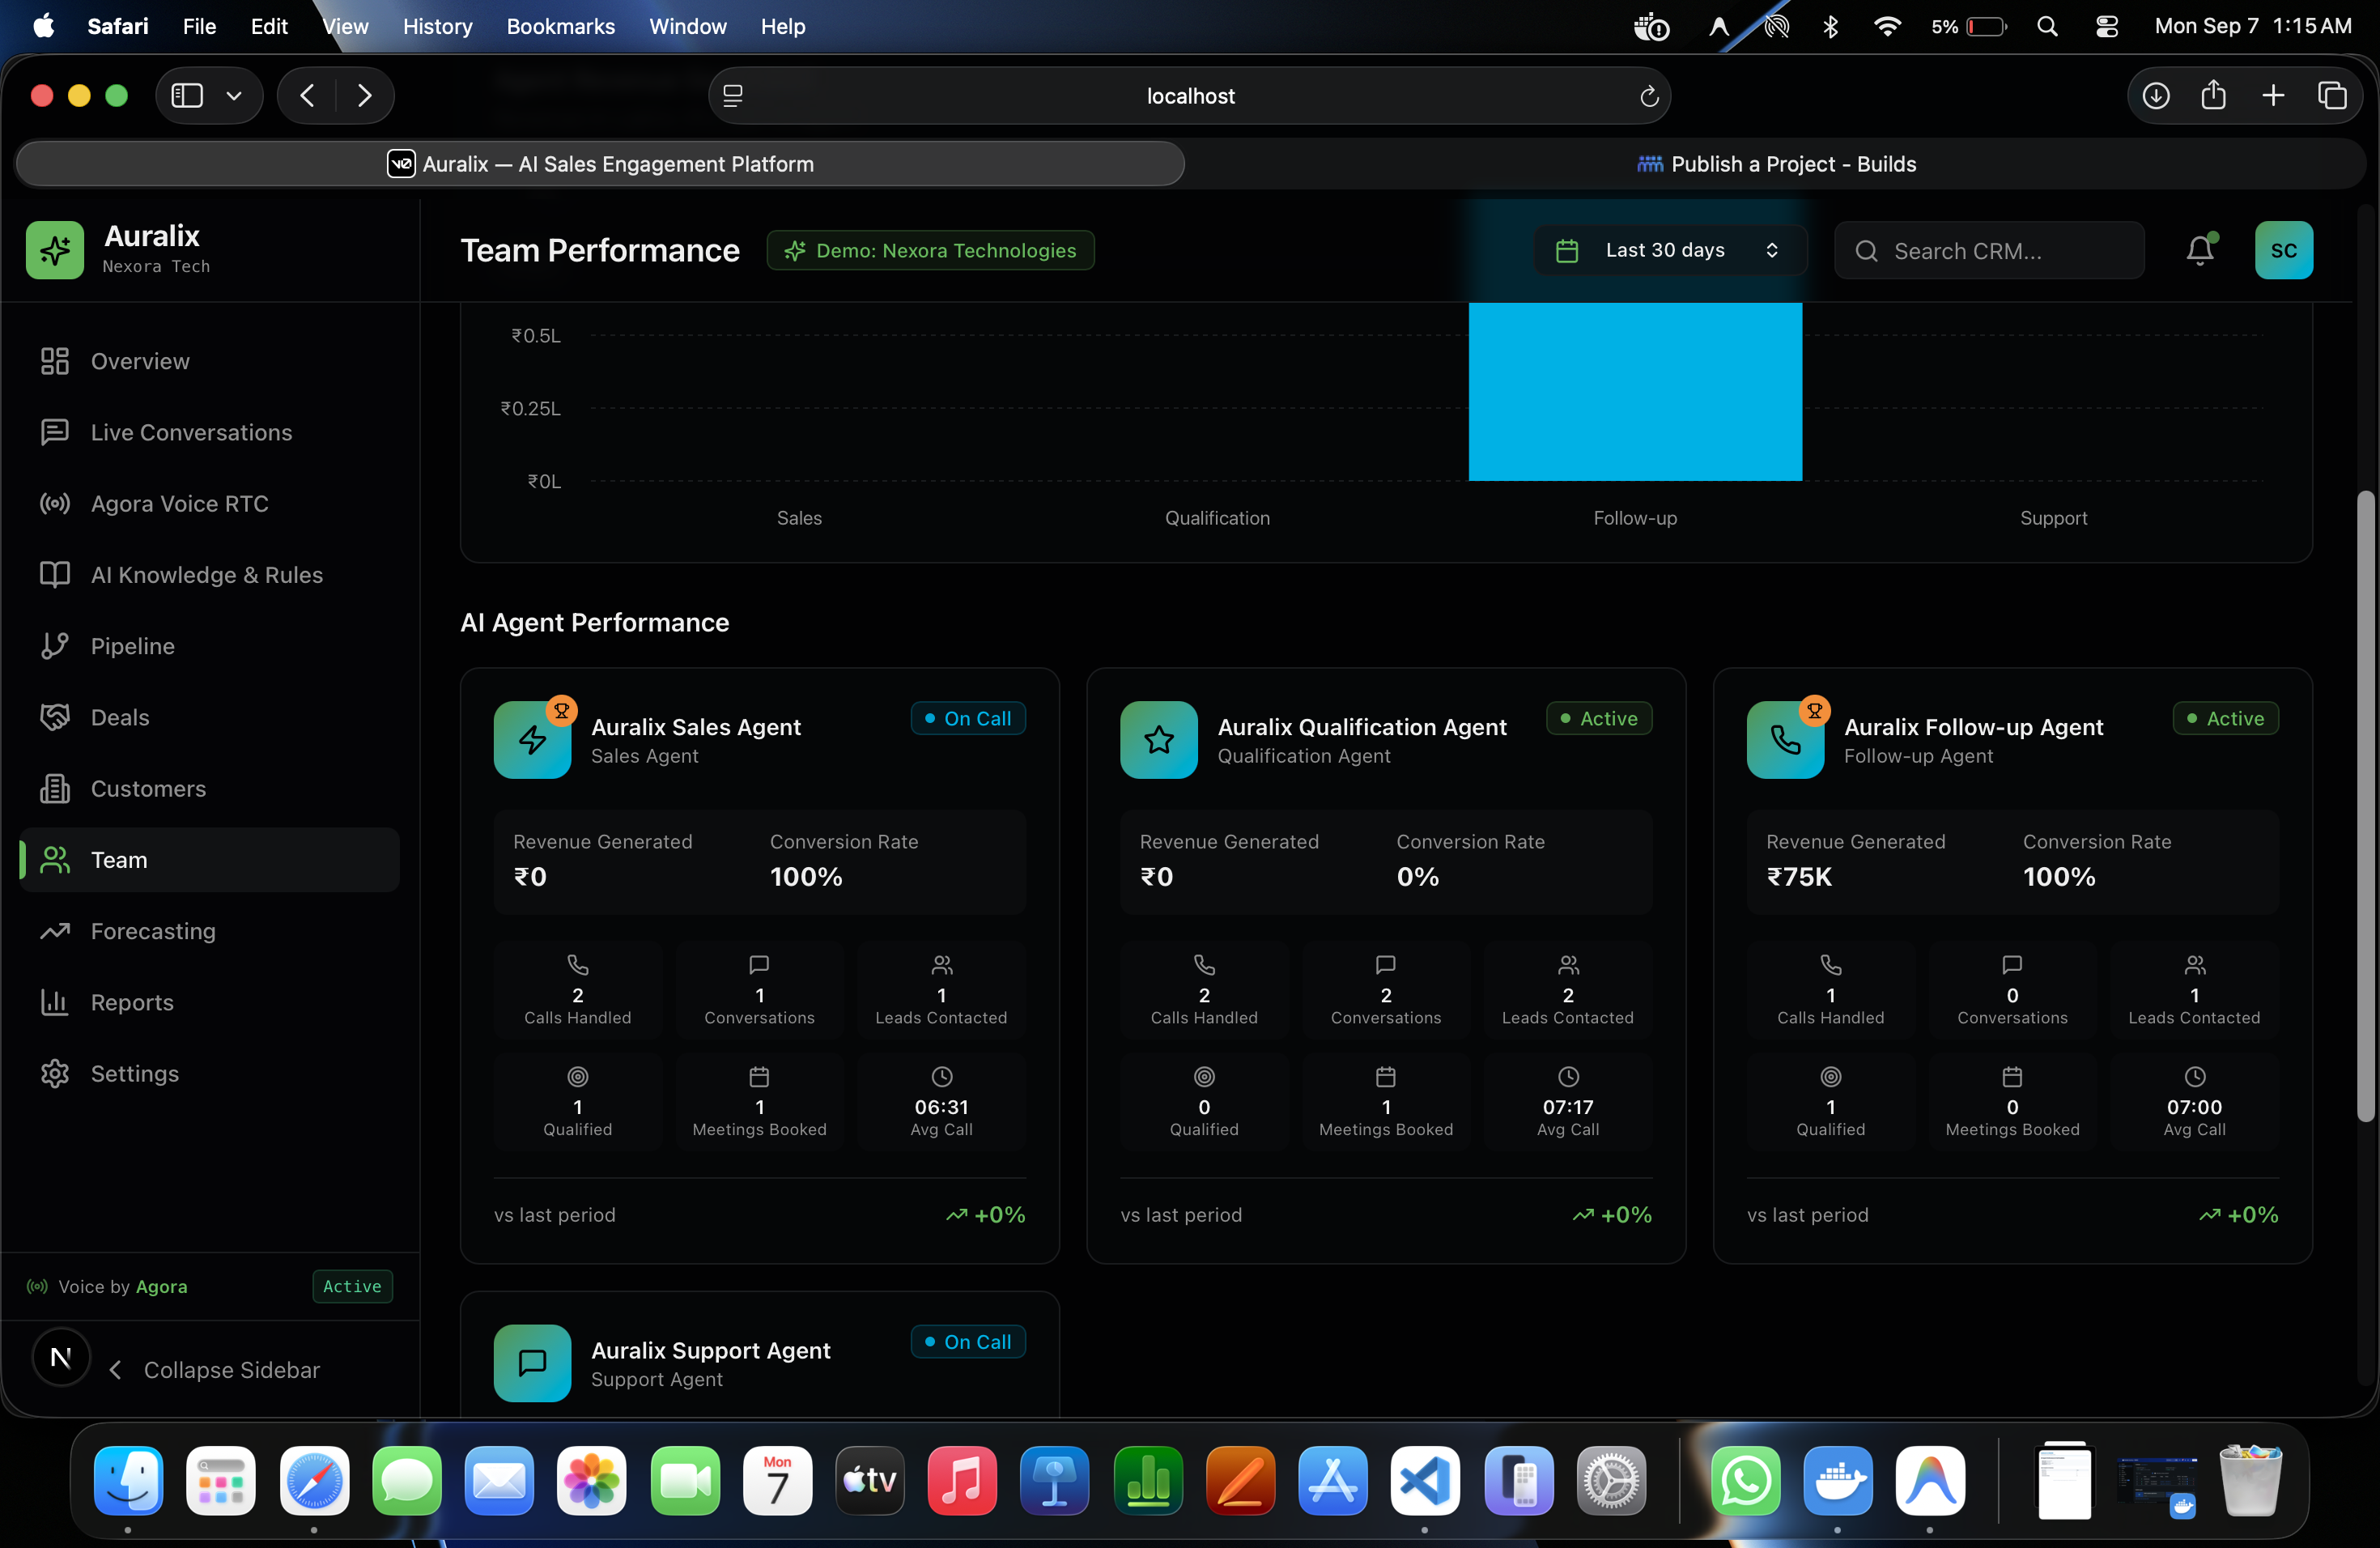Viewport: 2380px width, 1548px height.
Task: Click the Sales Agent On Call status
Action: [x=968, y=718]
